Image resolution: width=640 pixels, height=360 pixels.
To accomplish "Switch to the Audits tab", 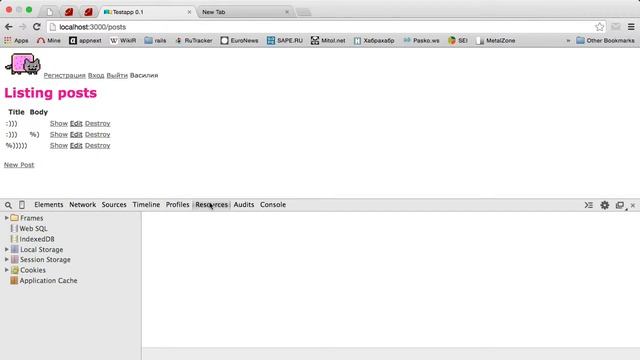I will point(244,204).
